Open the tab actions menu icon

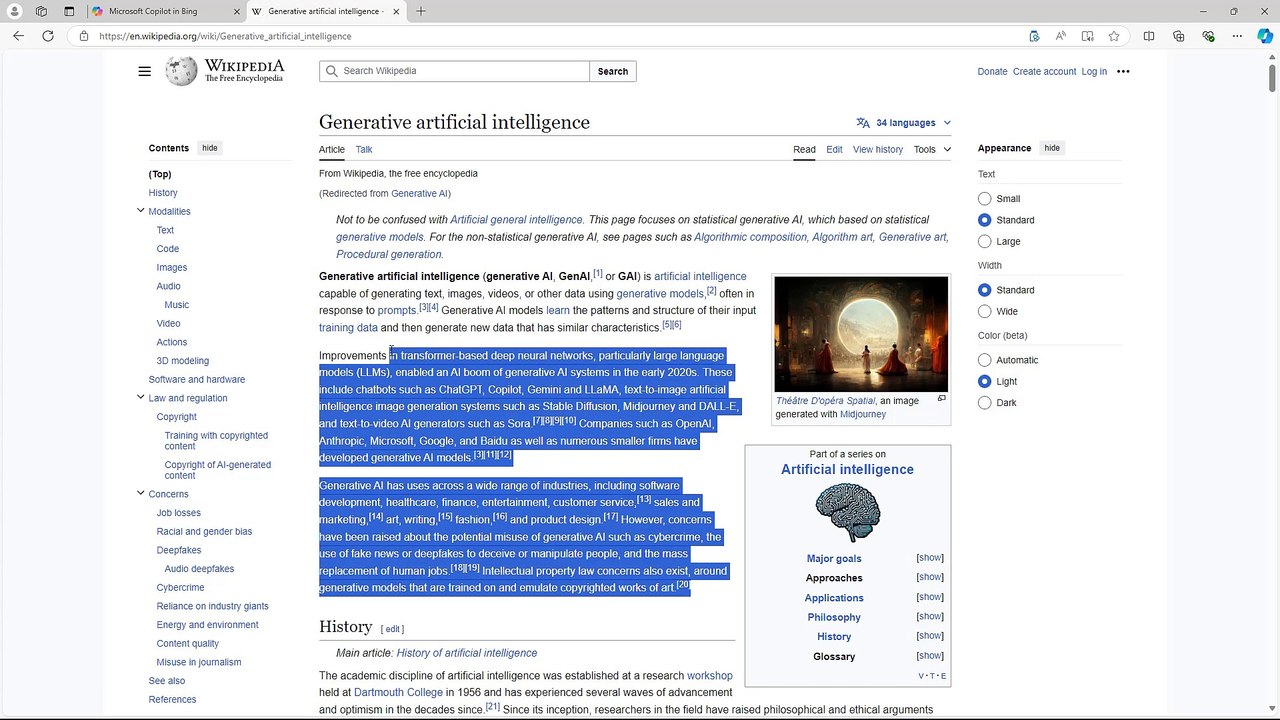pos(69,11)
